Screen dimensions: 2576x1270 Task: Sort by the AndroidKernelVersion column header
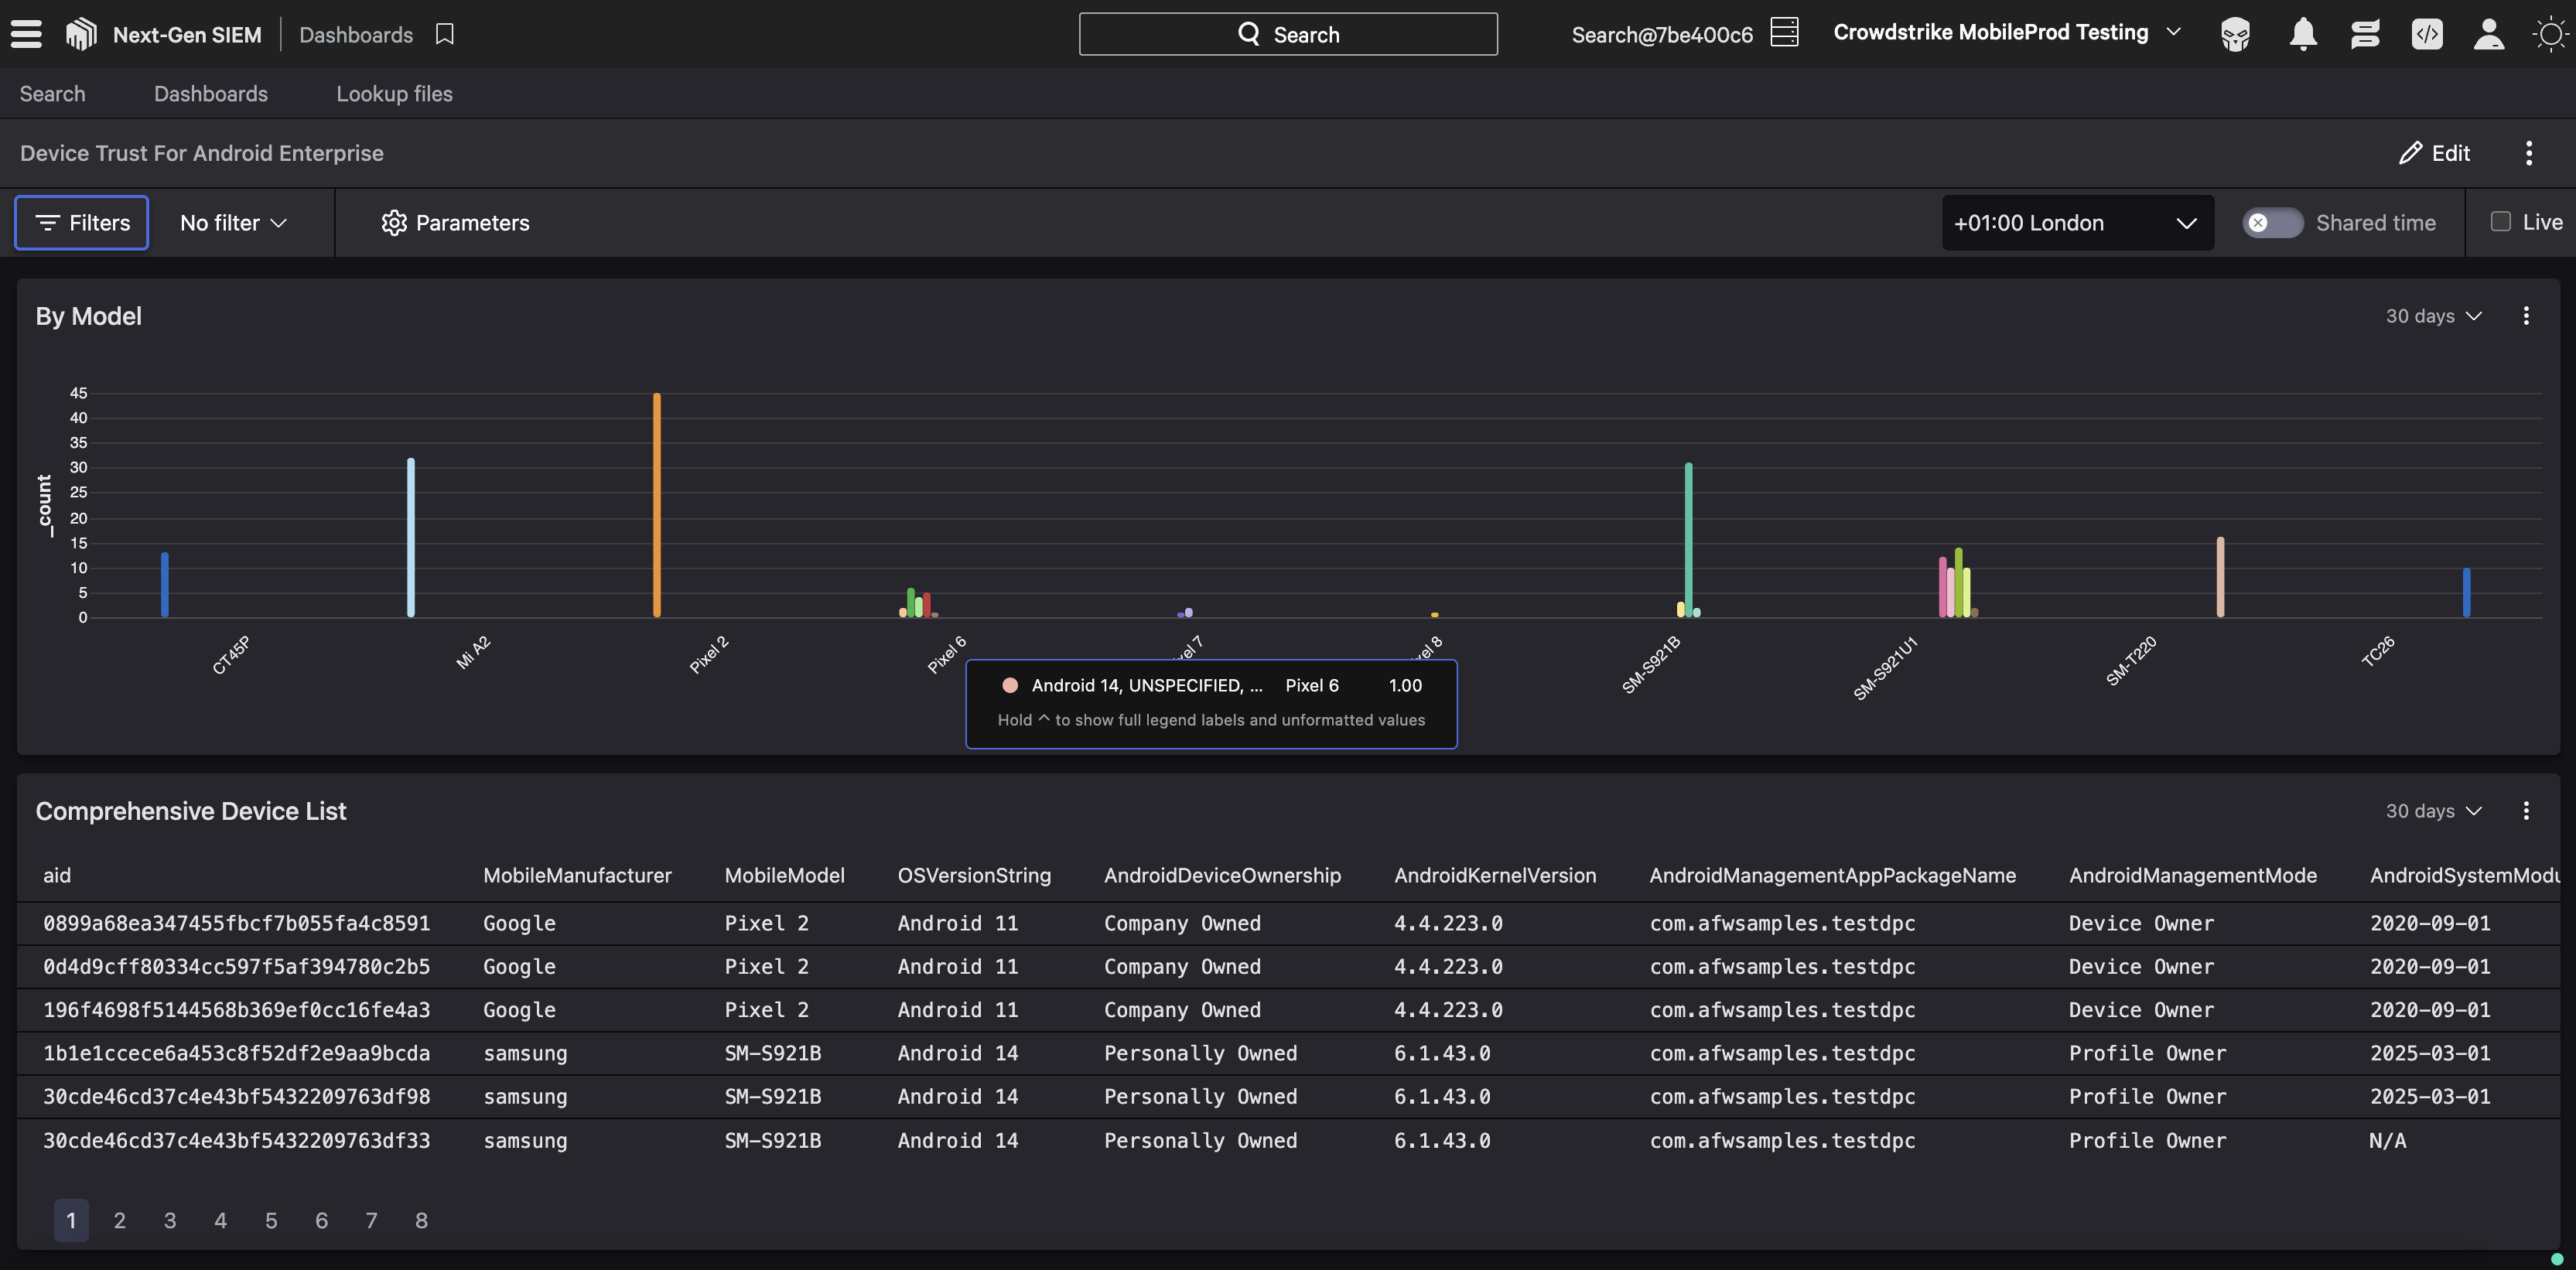coord(1495,875)
